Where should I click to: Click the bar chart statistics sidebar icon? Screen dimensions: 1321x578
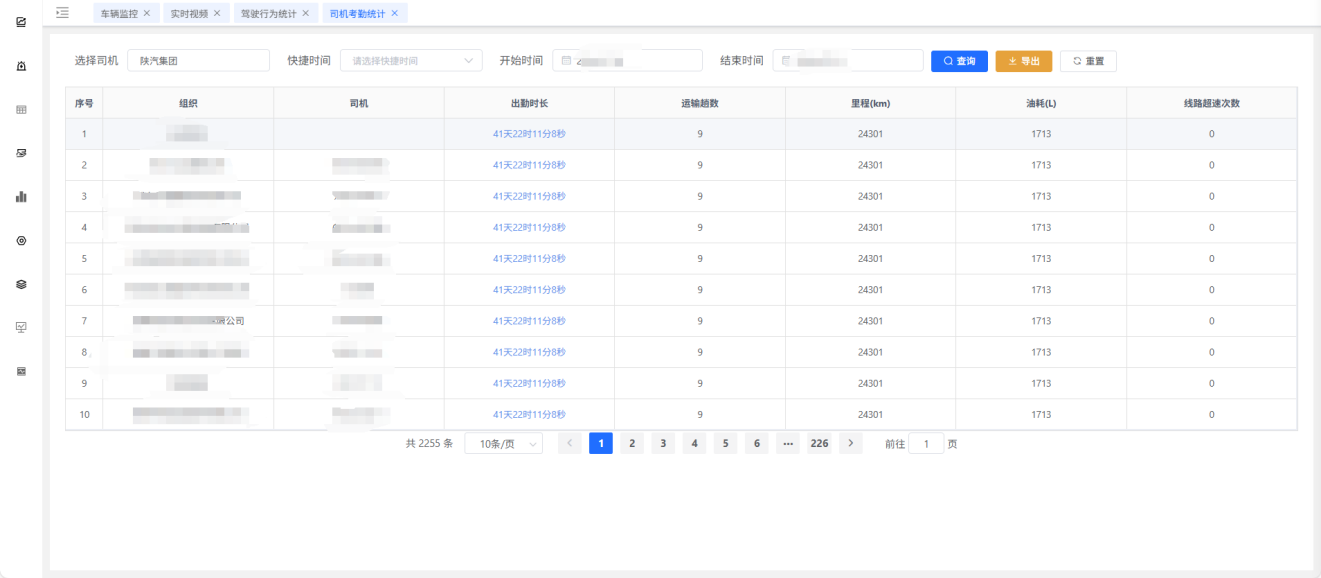[x=21, y=197]
